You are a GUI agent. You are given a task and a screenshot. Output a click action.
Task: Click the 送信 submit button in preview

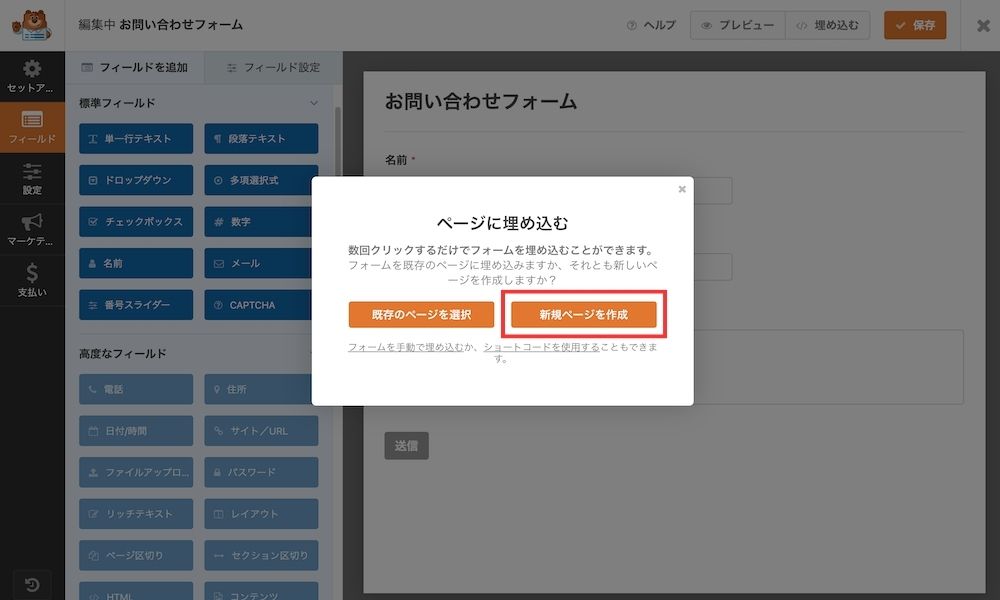(x=406, y=446)
